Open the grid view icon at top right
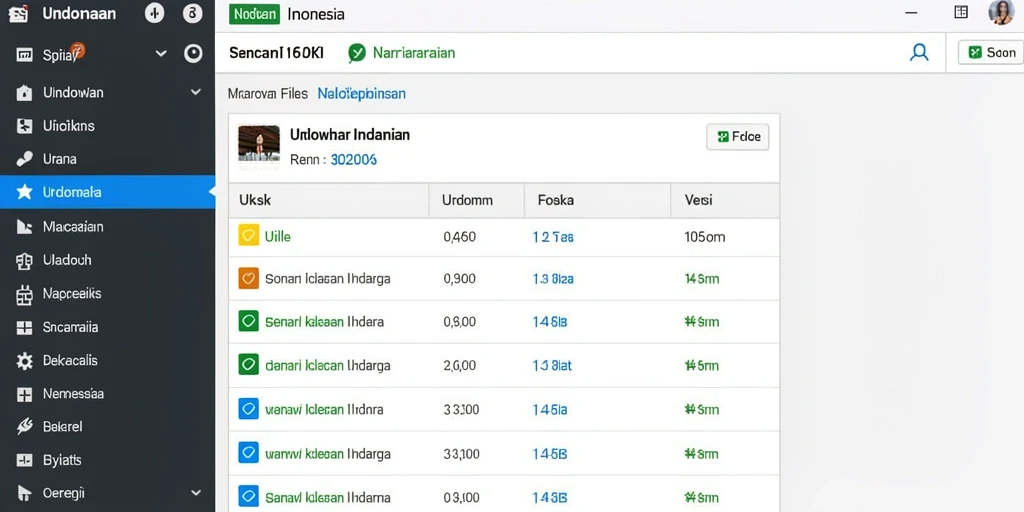The width and height of the screenshot is (1024, 512). pyautogui.click(x=961, y=12)
